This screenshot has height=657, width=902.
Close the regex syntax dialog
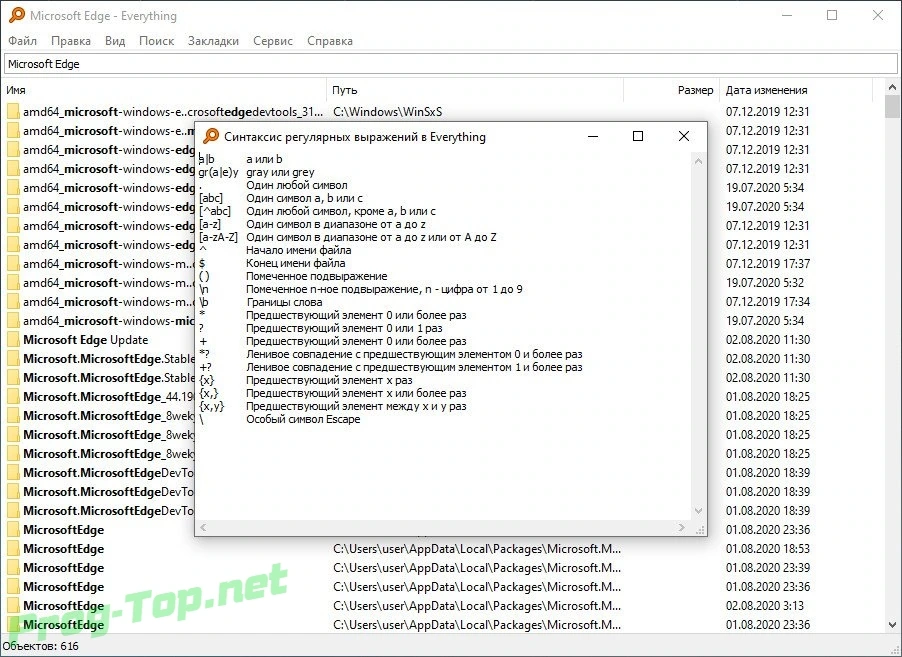(683, 136)
